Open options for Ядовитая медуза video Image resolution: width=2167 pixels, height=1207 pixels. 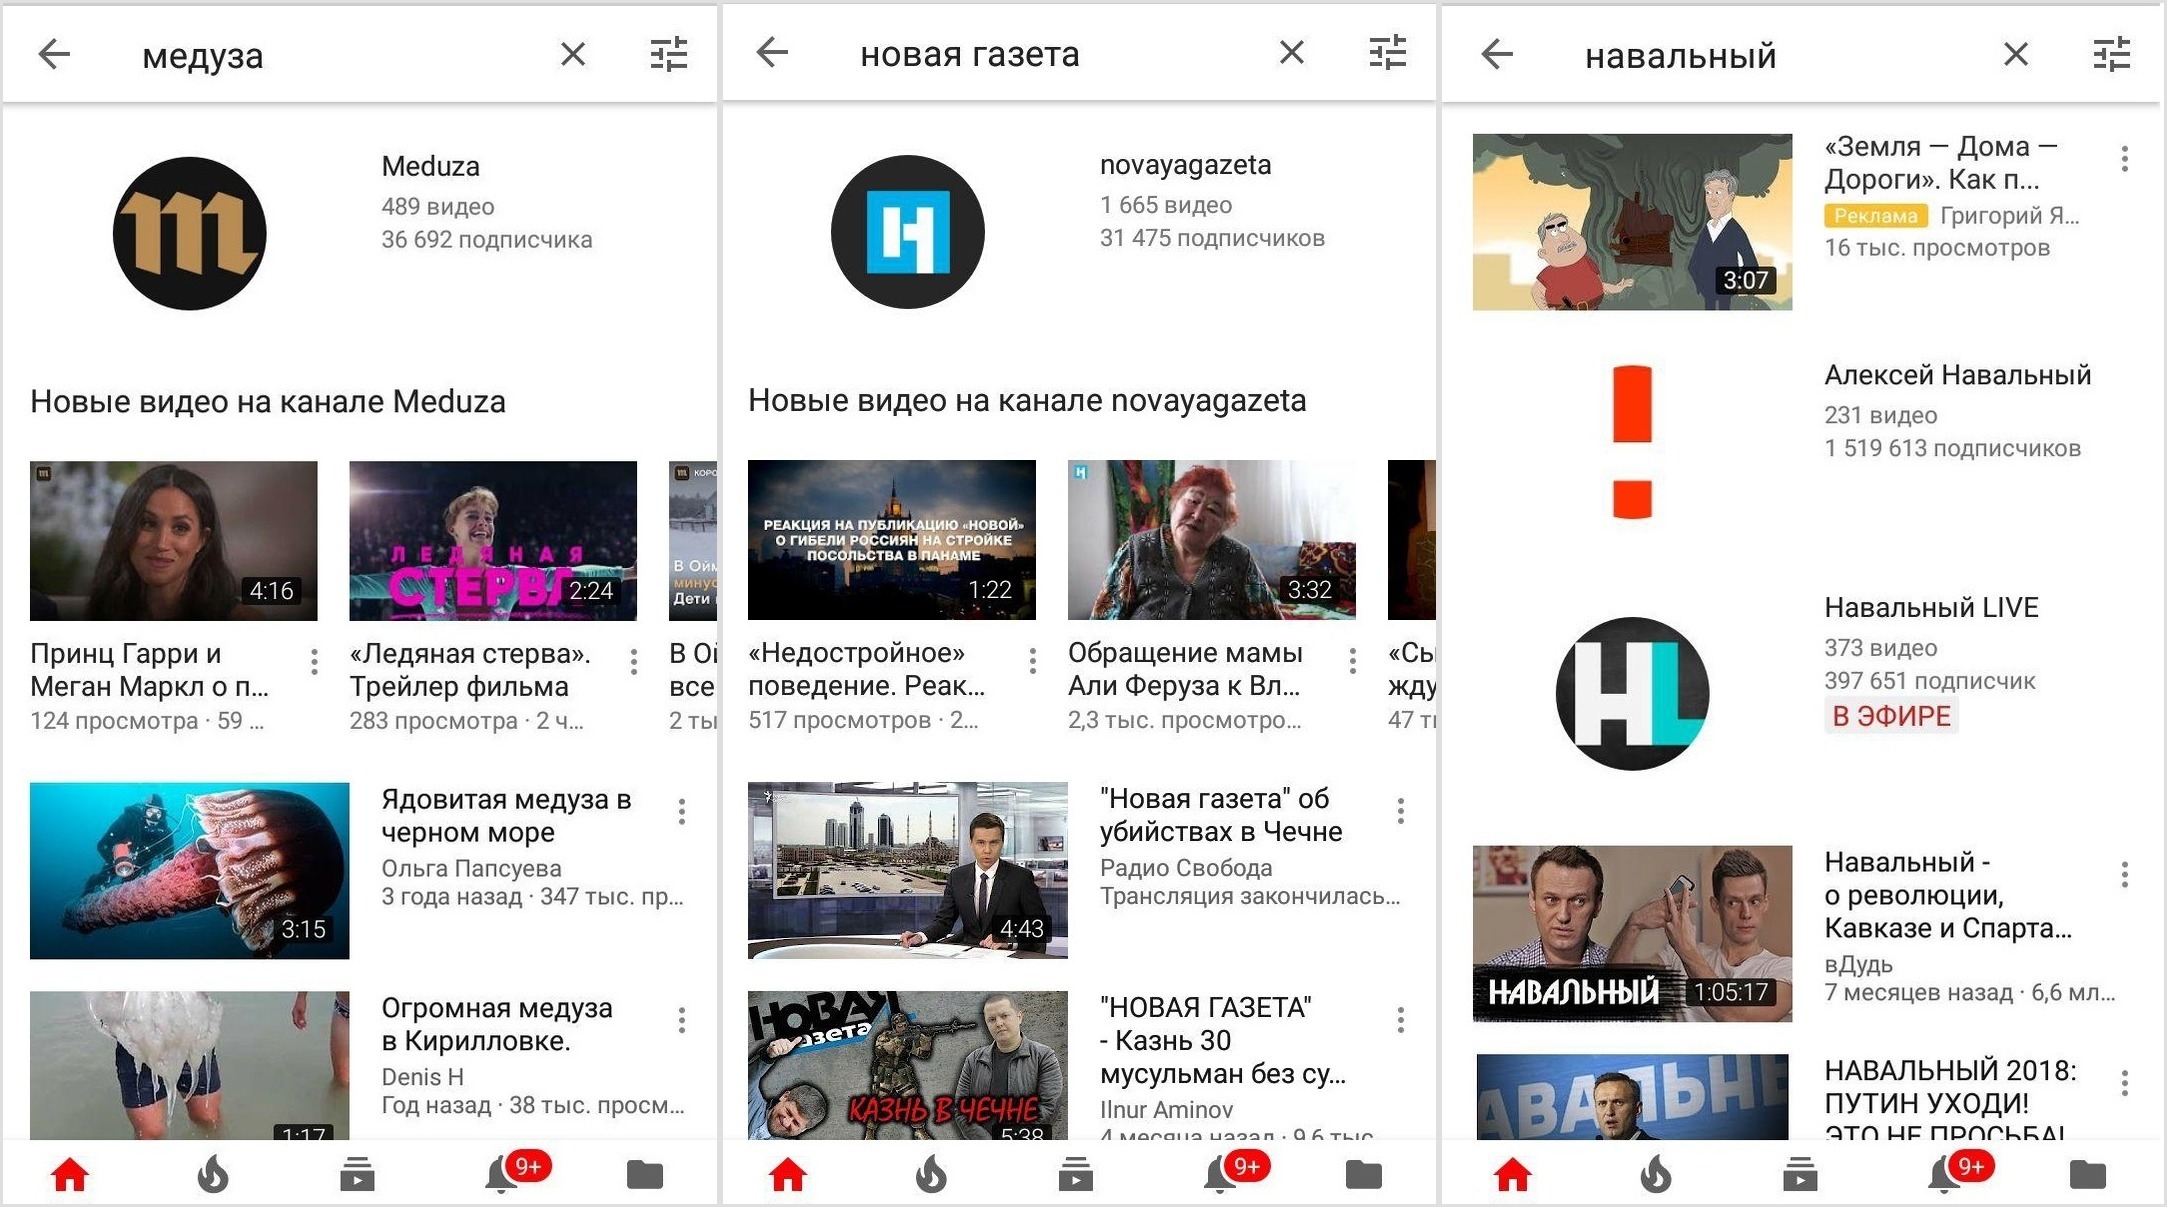(x=682, y=811)
